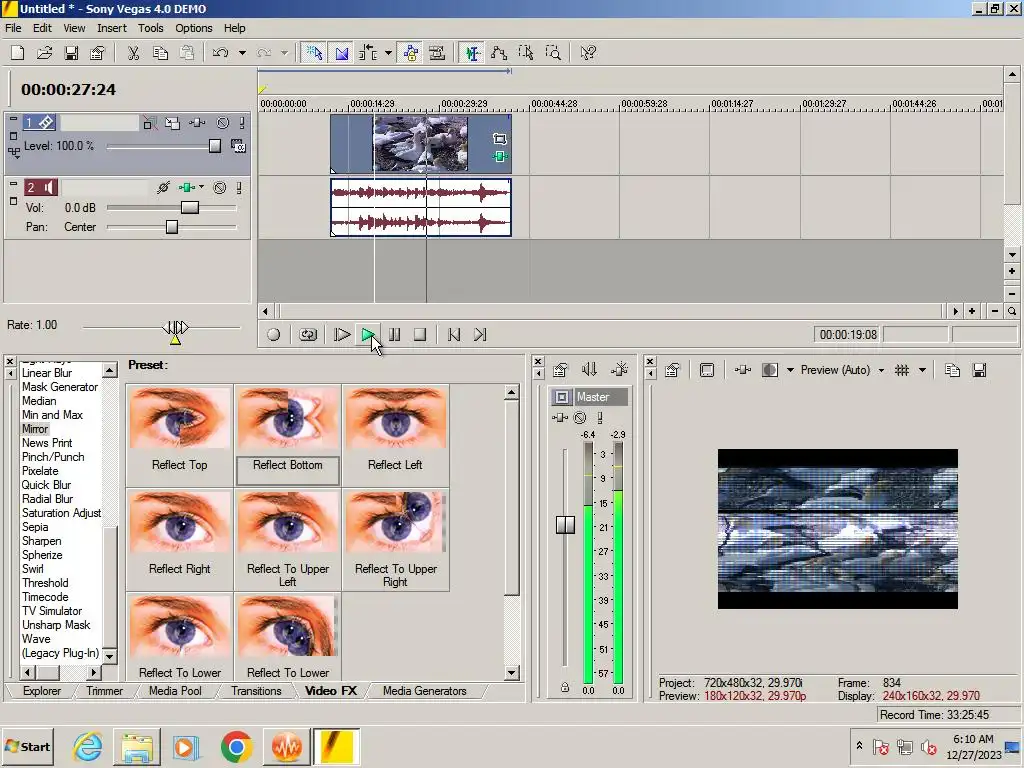Screen dimensions: 1024x768
Task: Cut selection with the scissors icon
Action: click(133, 53)
